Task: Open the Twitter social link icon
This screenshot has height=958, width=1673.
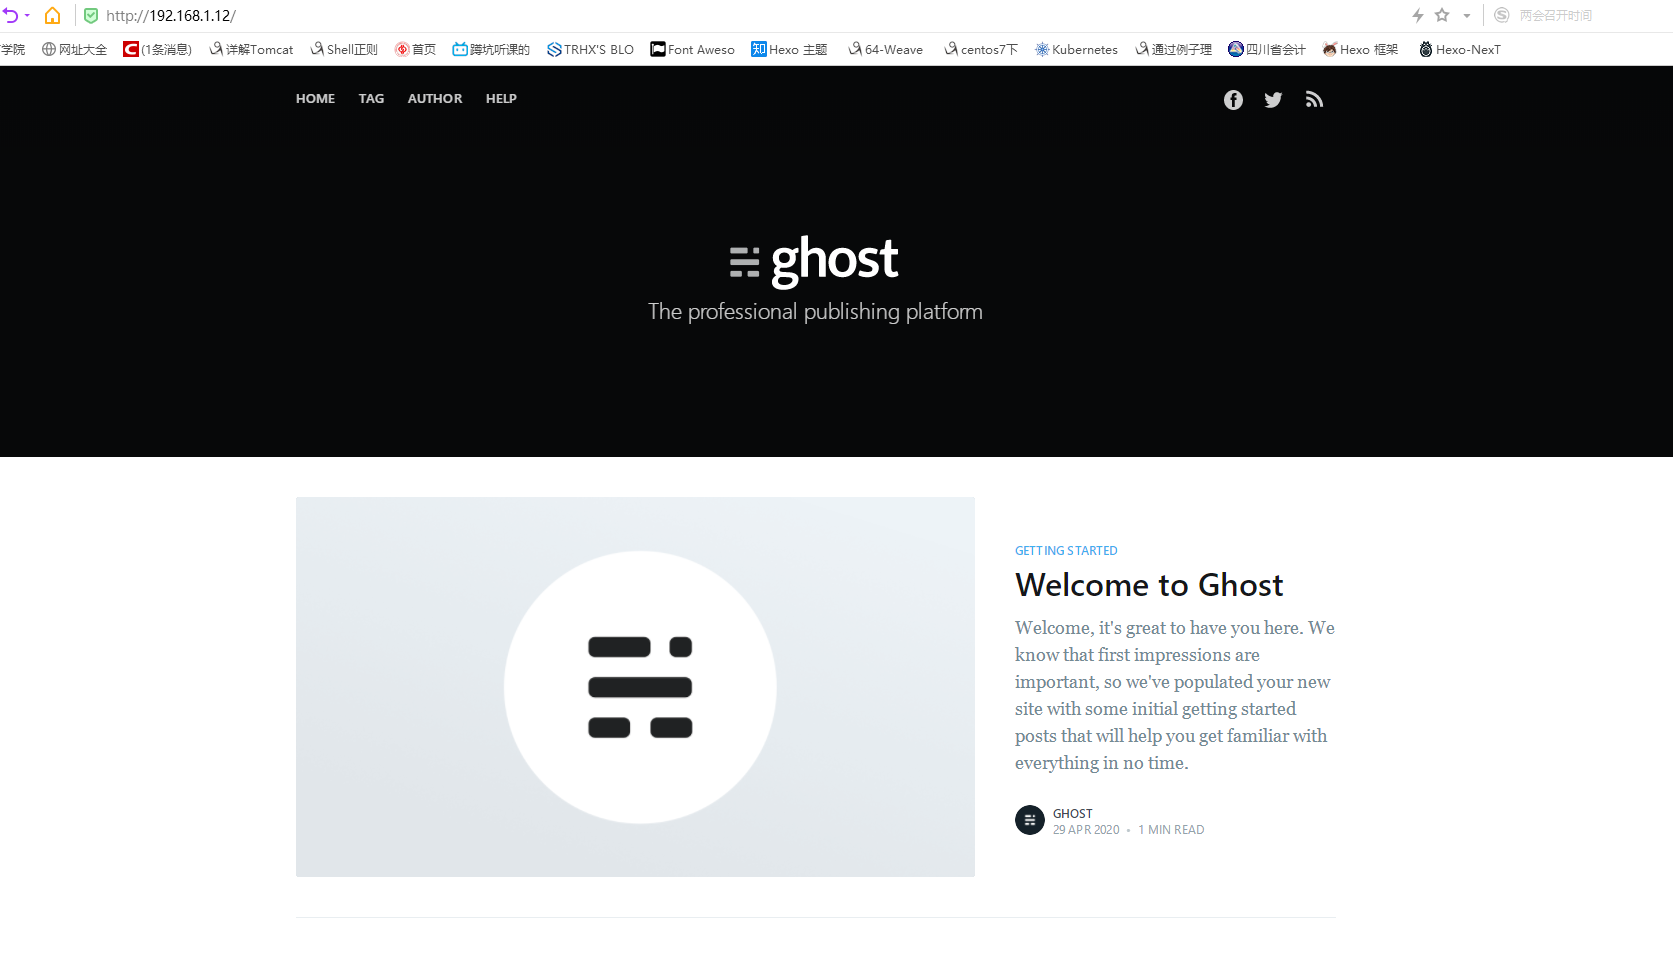Action: coord(1273,100)
